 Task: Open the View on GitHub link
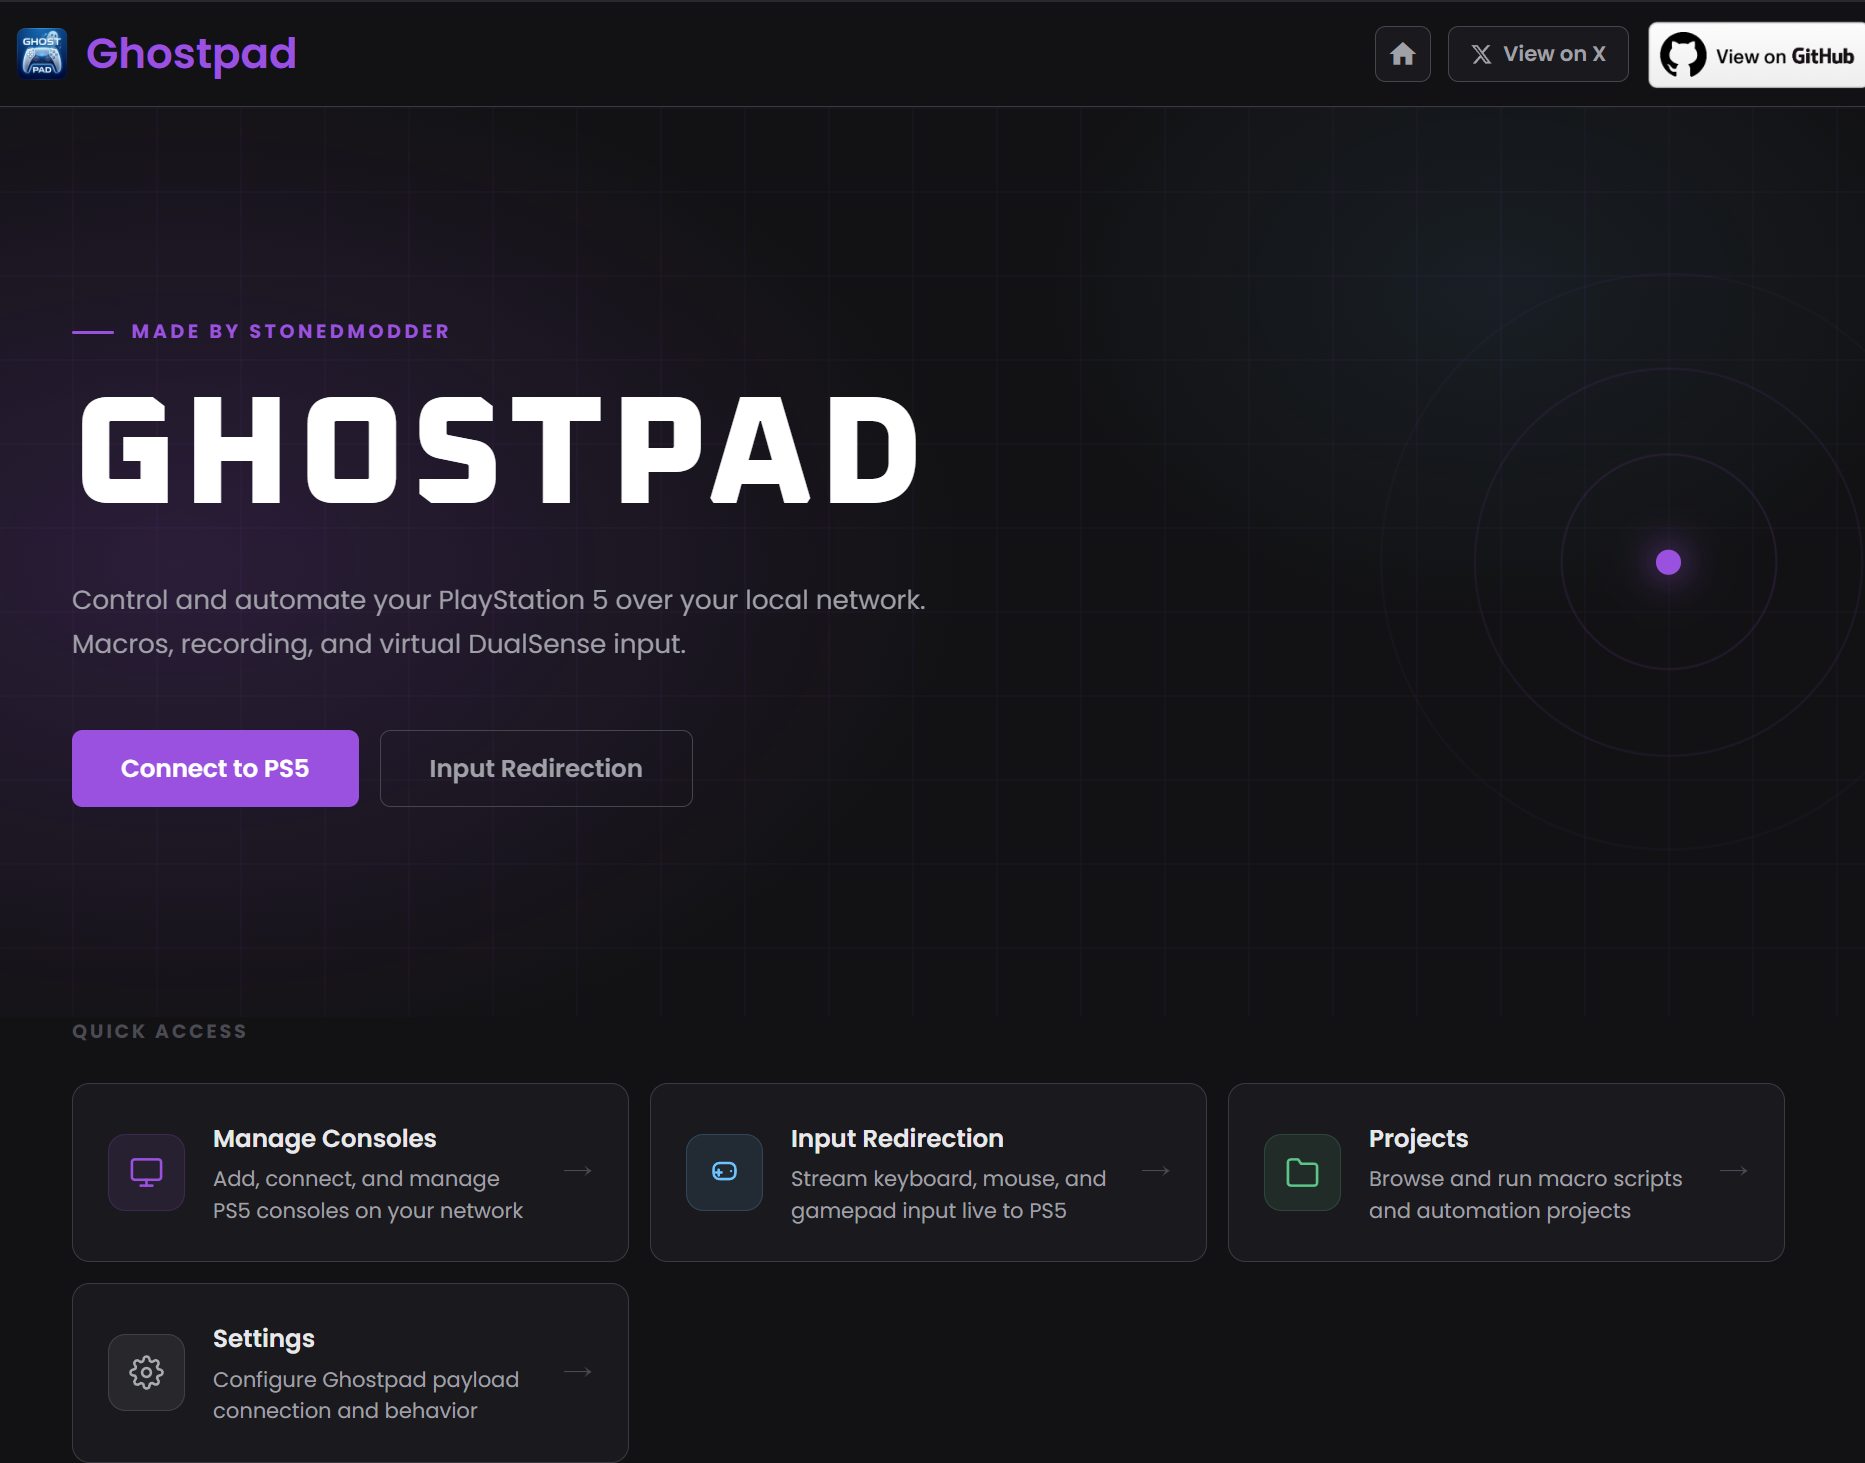click(1757, 55)
